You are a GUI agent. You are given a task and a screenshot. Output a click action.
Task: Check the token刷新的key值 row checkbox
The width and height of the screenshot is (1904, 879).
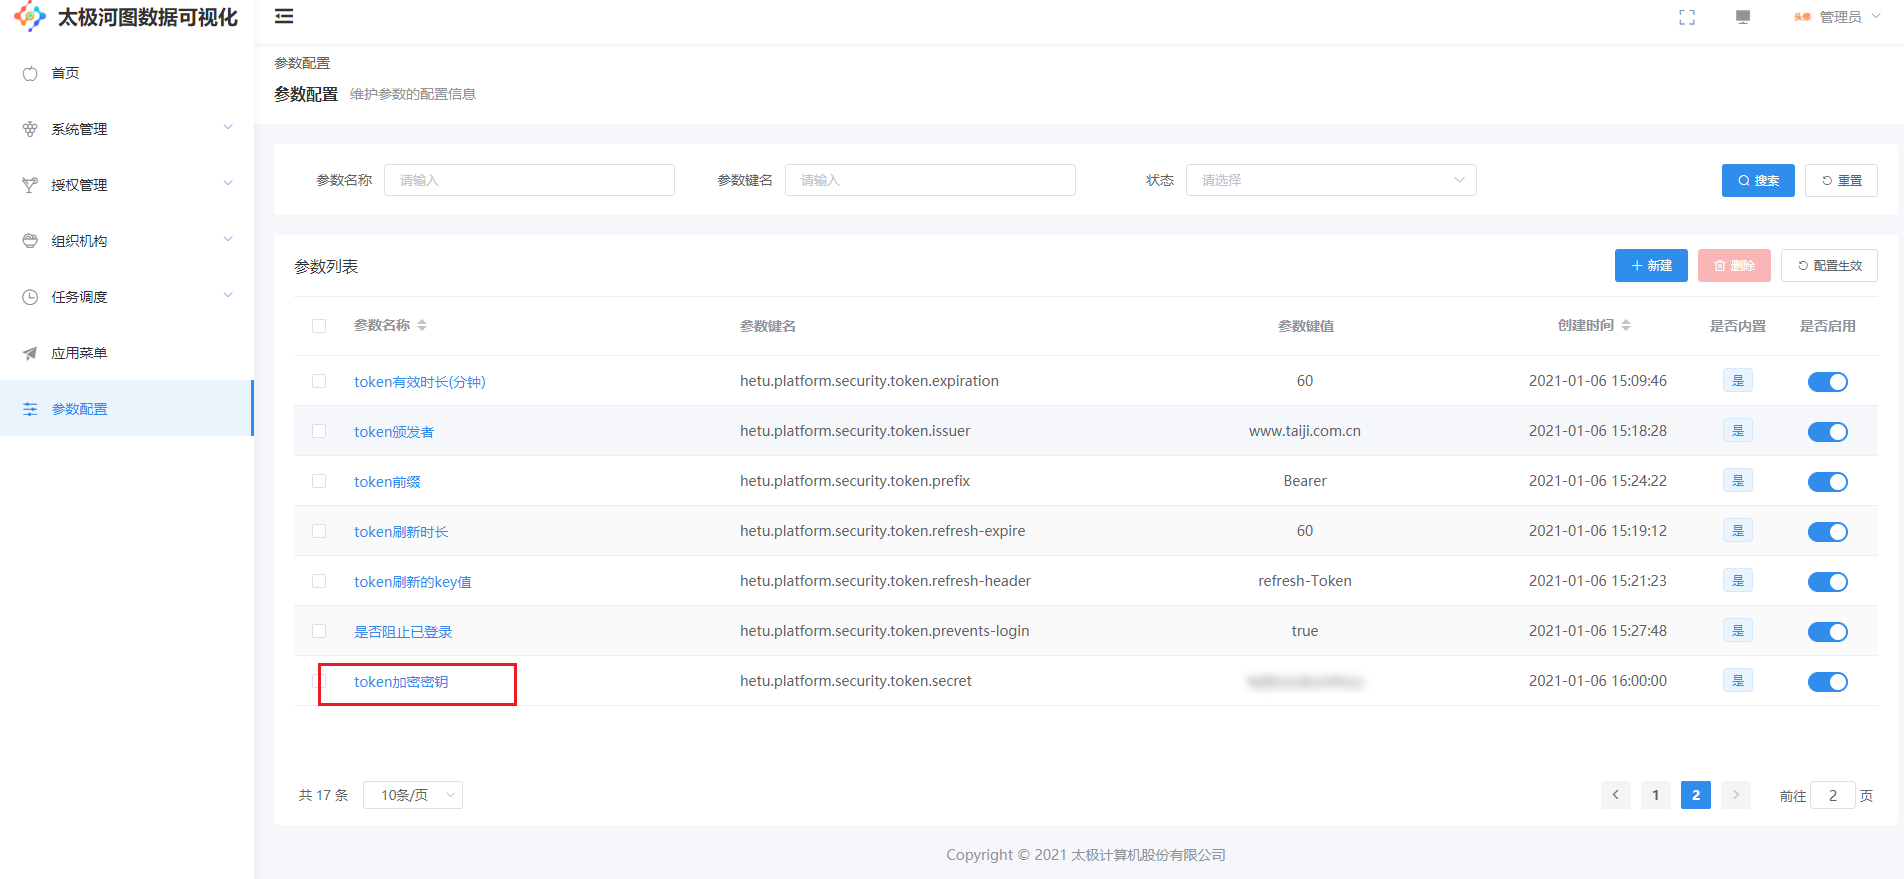[319, 581]
